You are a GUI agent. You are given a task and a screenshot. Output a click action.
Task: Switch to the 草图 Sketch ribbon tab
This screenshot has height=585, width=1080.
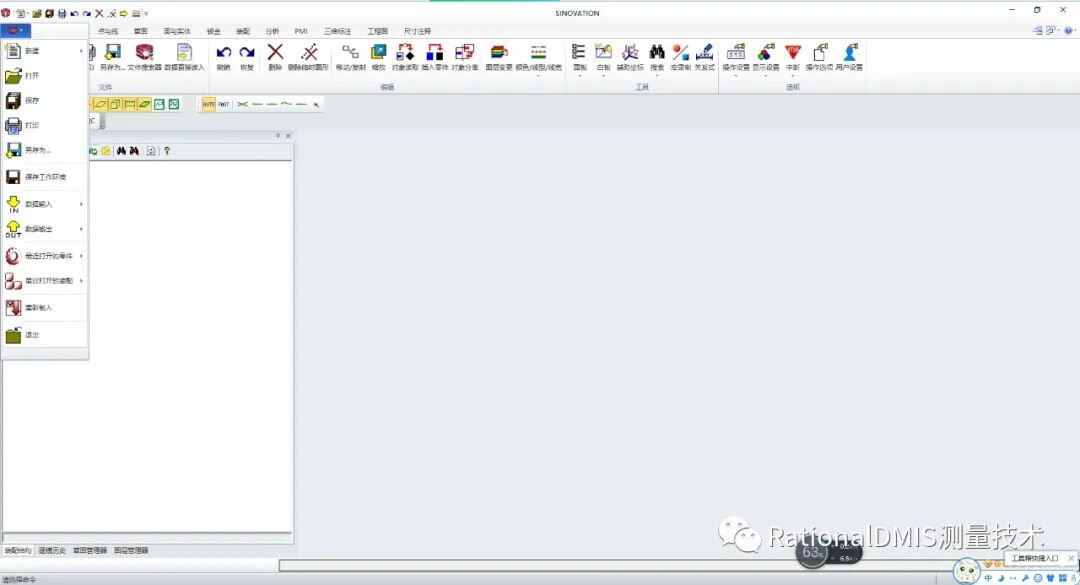pyautogui.click(x=141, y=31)
